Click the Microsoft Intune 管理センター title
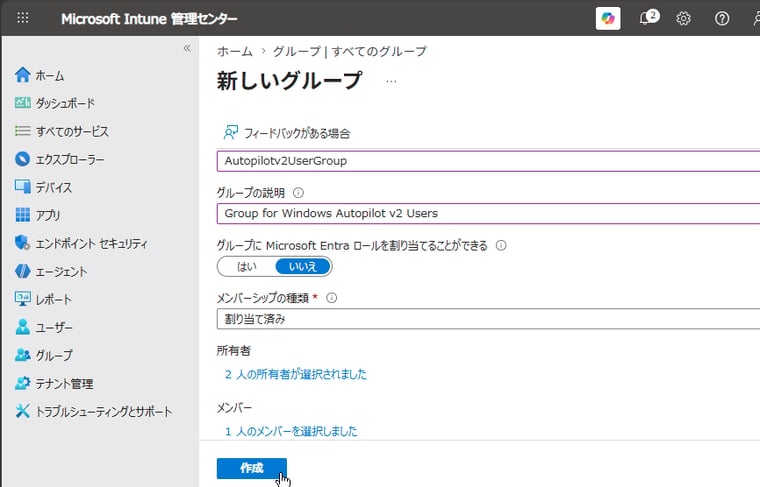Viewport: 760px width, 487px height. [149, 19]
